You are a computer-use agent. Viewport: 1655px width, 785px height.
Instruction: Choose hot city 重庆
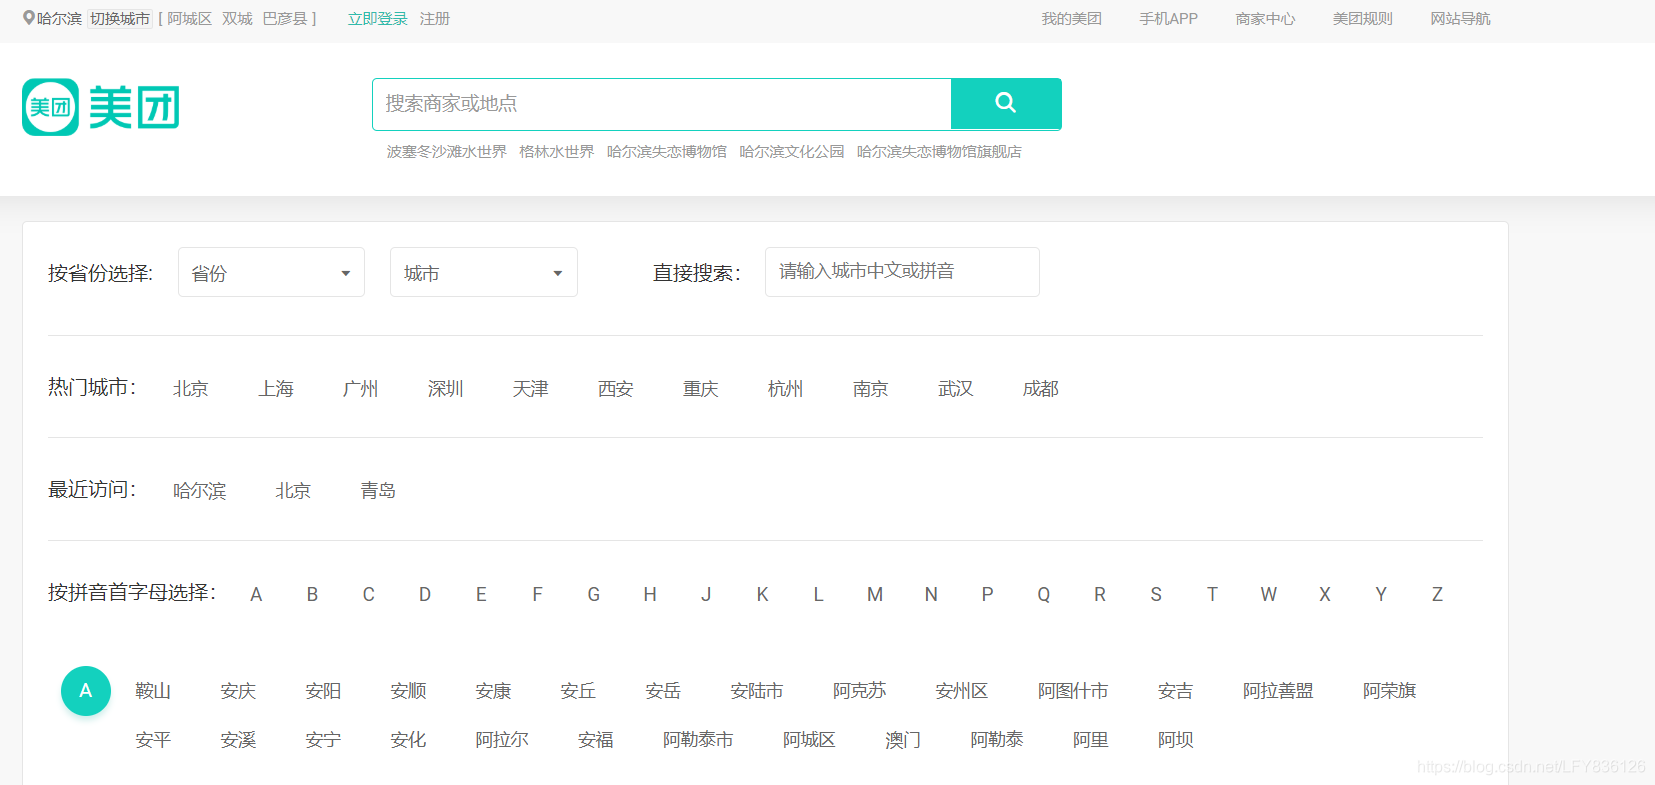click(701, 388)
